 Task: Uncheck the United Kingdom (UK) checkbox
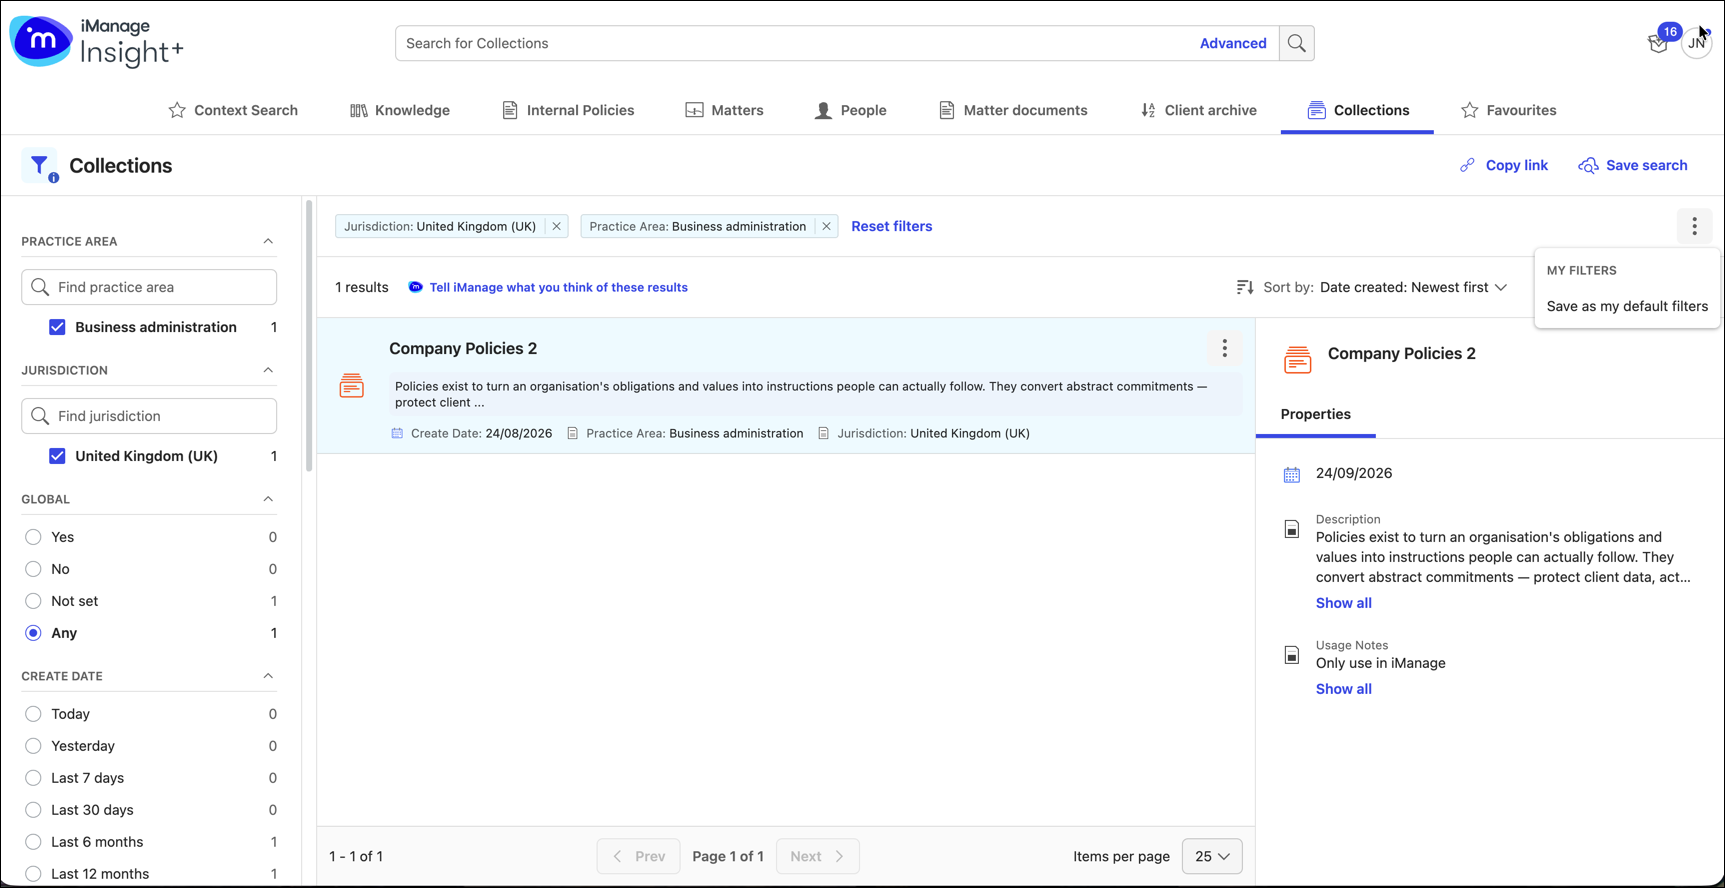tap(57, 456)
